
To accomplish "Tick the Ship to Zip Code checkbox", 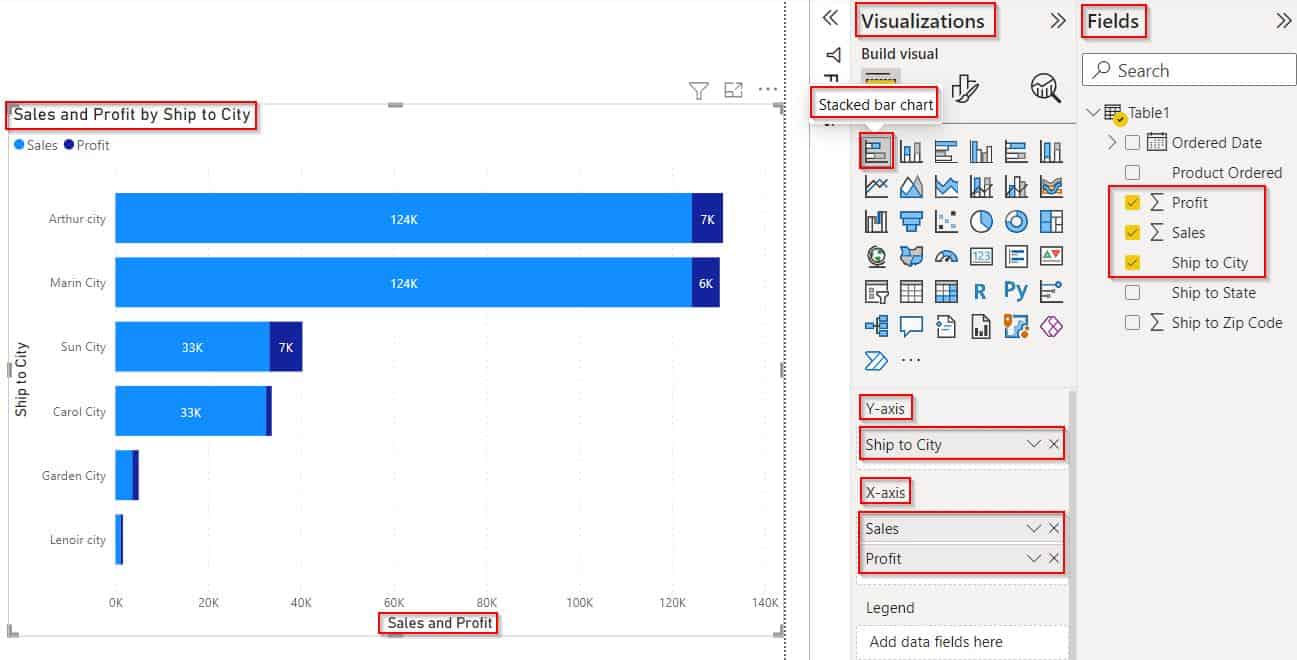I will (x=1132, y=323).
